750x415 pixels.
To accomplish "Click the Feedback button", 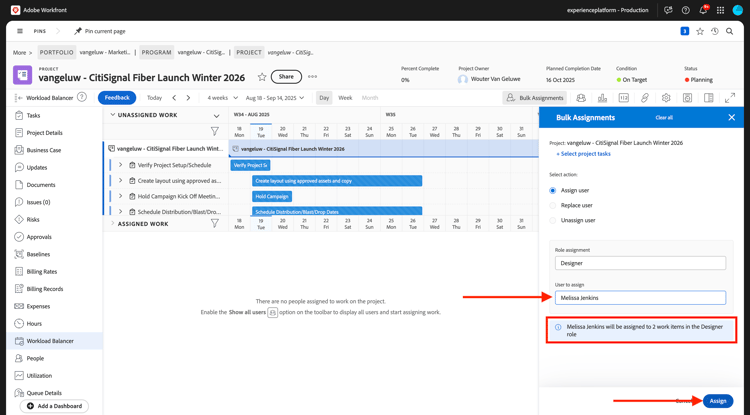I will 117,98.
